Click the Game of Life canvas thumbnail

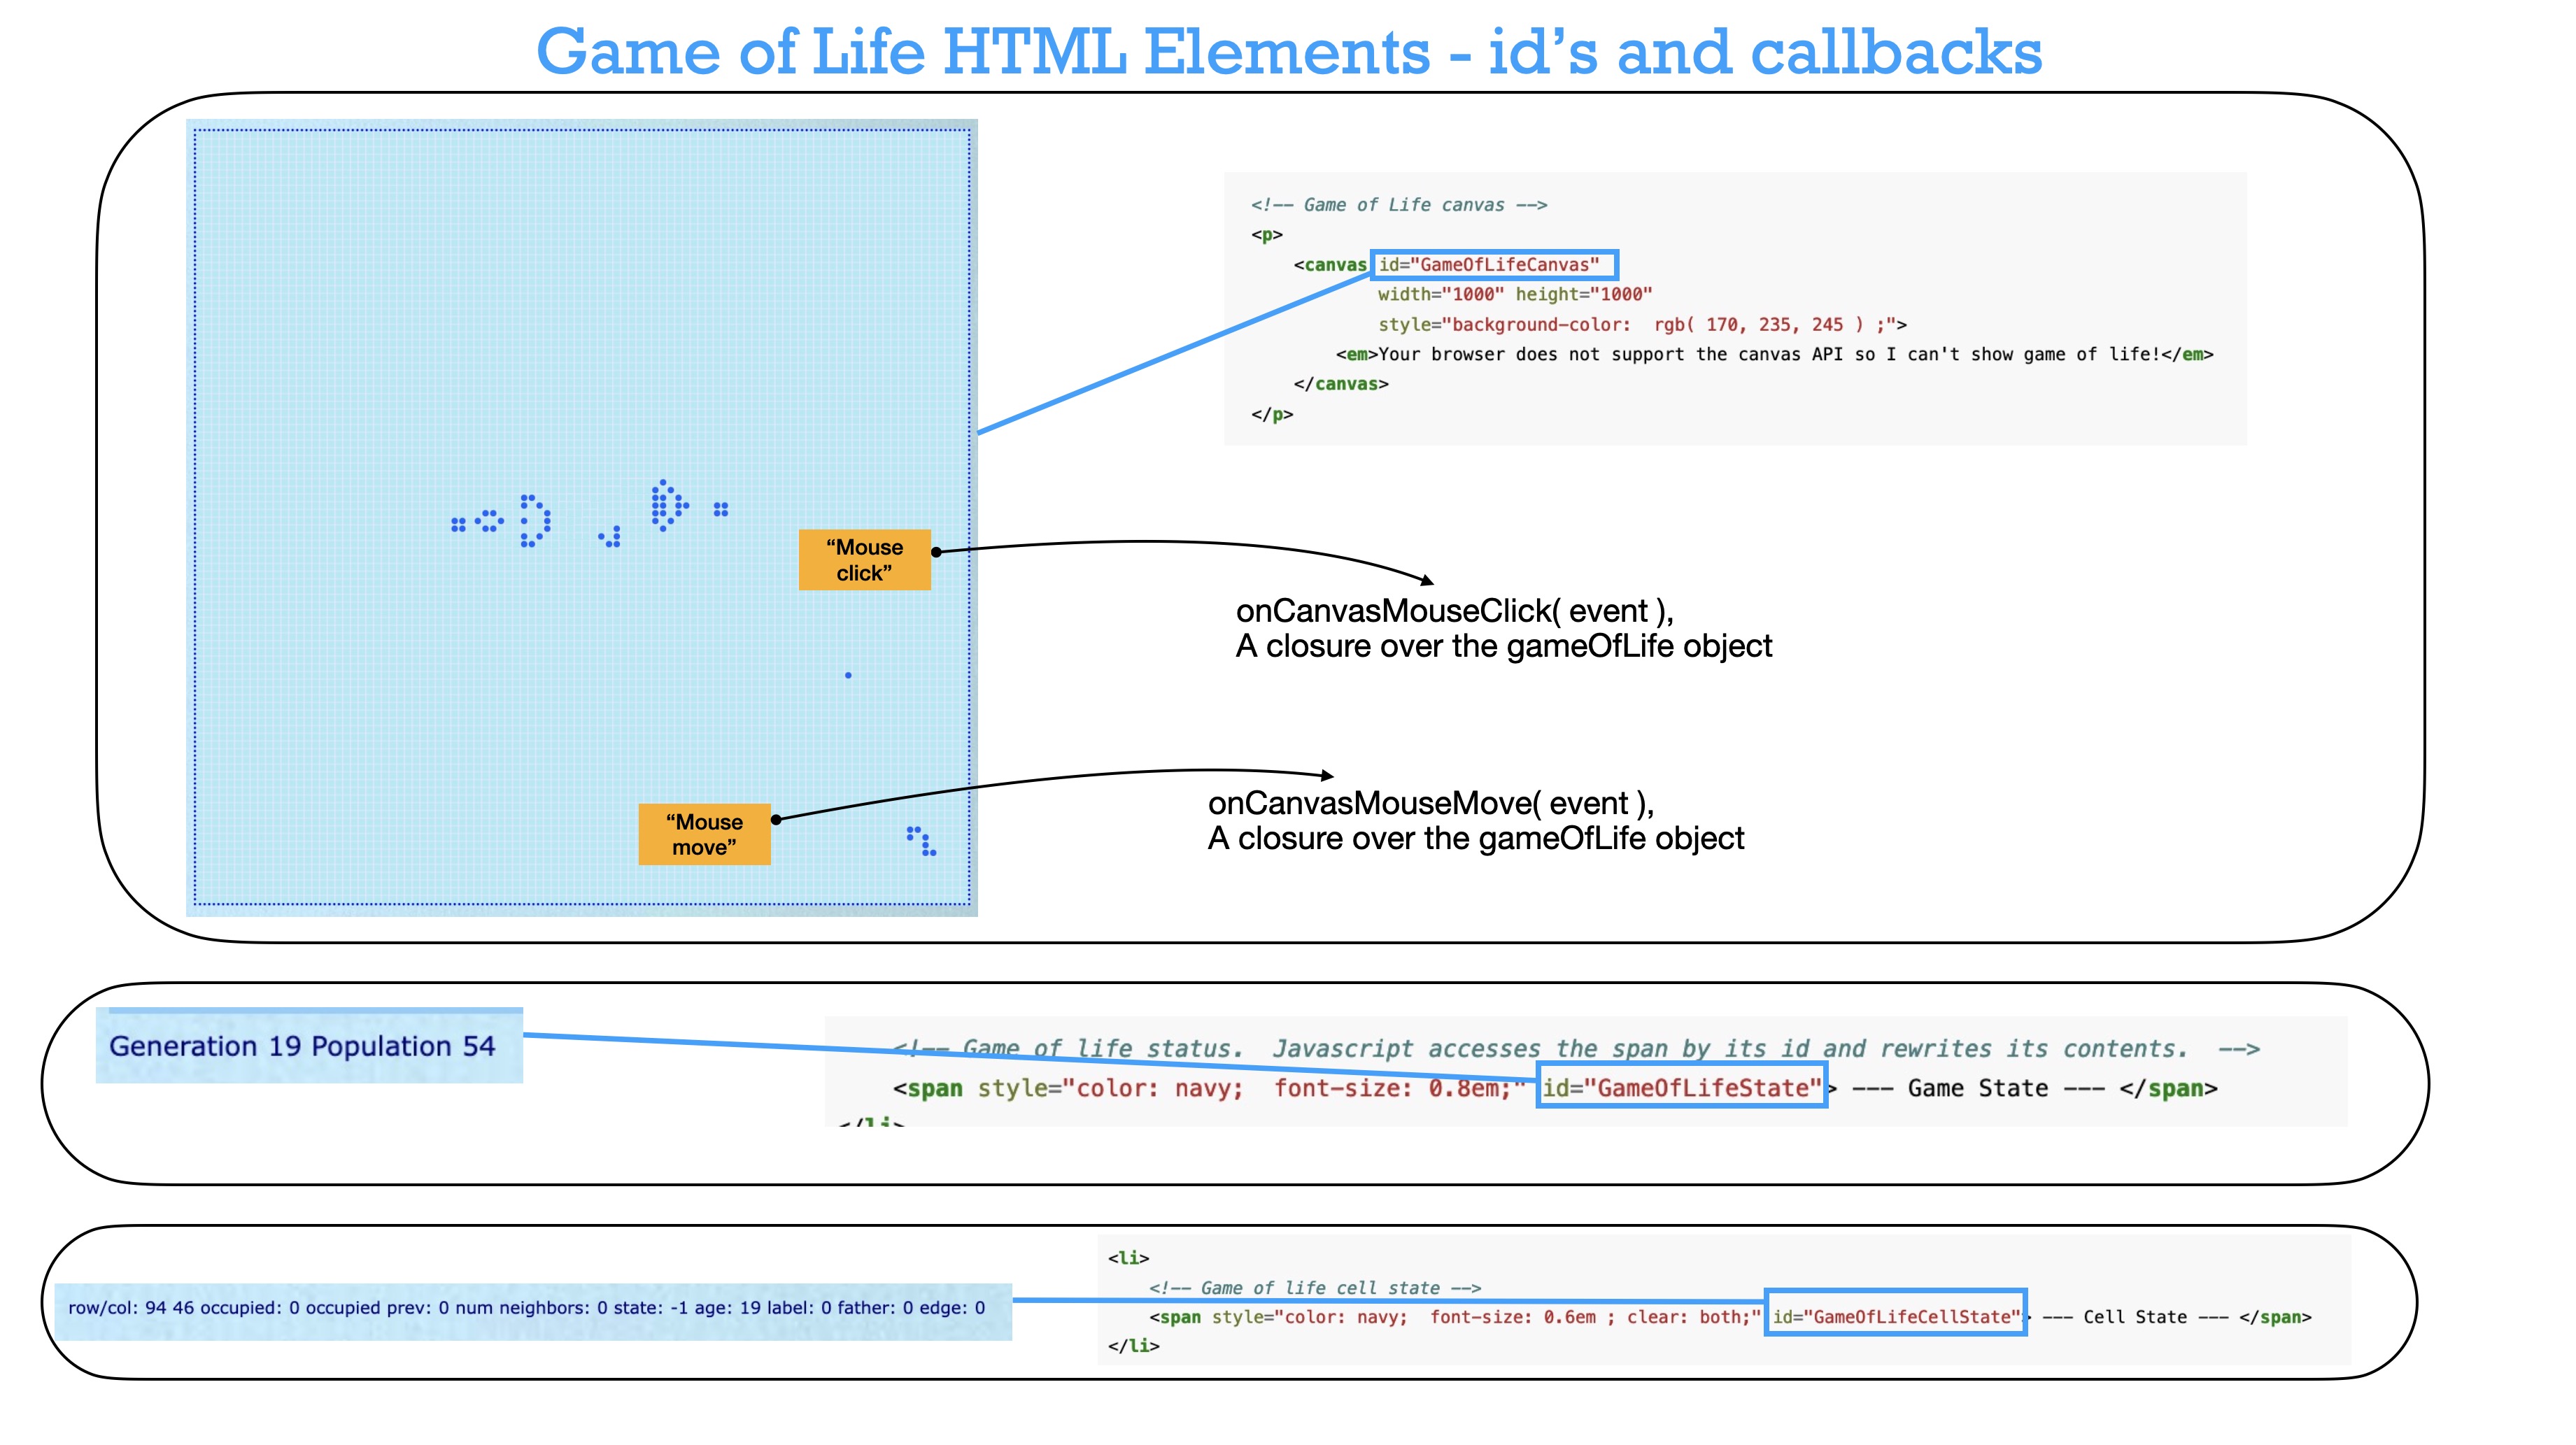[x=582, y=517]
